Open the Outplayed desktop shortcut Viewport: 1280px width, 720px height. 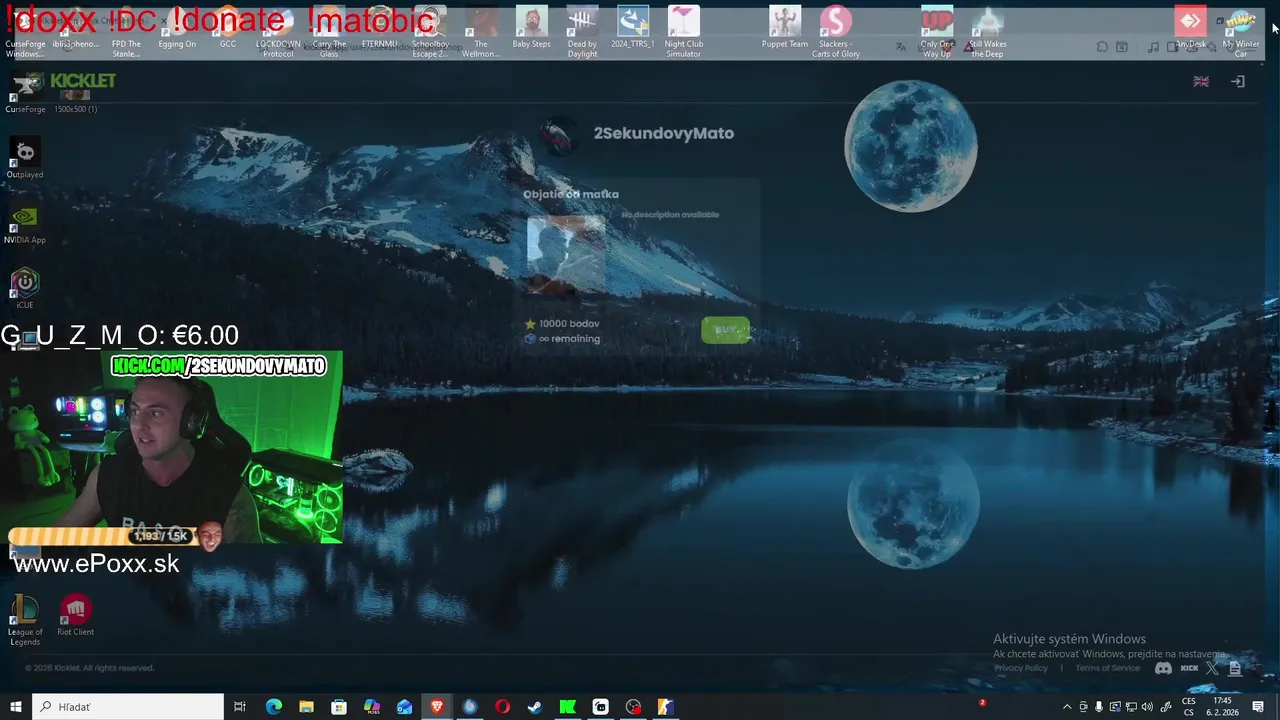25,158
